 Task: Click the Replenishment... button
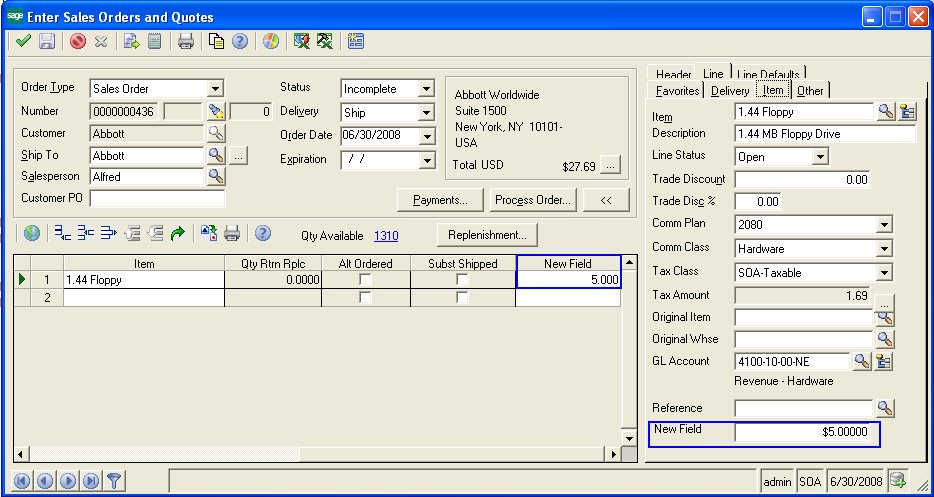point(487,235)
